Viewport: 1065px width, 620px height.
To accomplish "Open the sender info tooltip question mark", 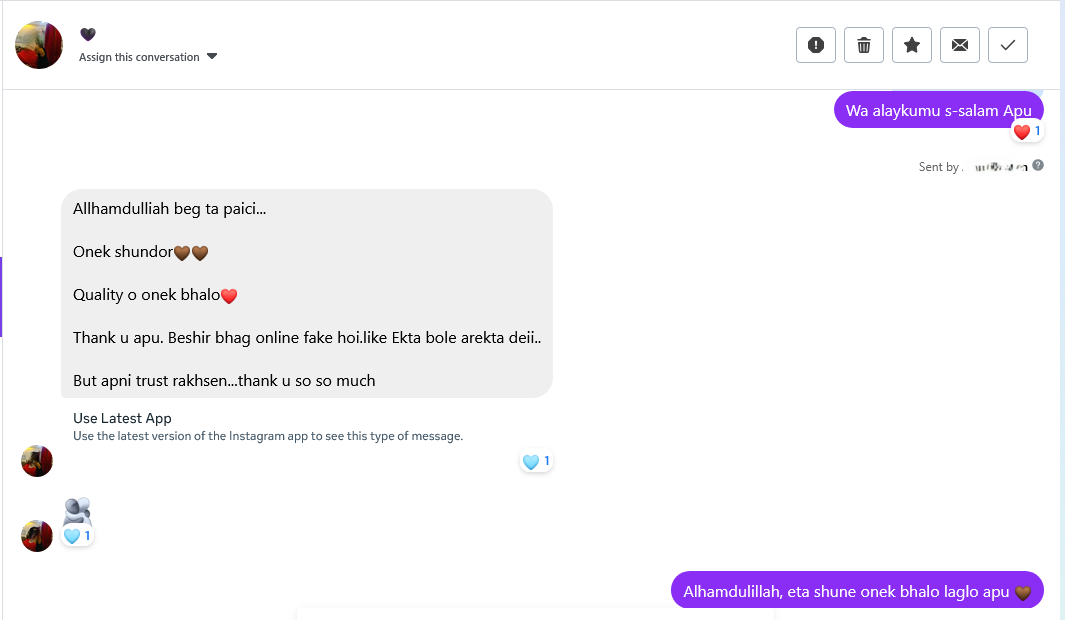I will tap(1036, 165).
